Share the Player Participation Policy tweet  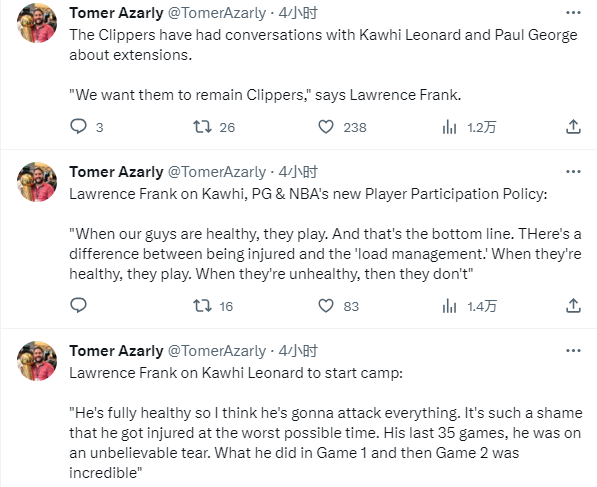pyautogui.click(x=573, y=306)
